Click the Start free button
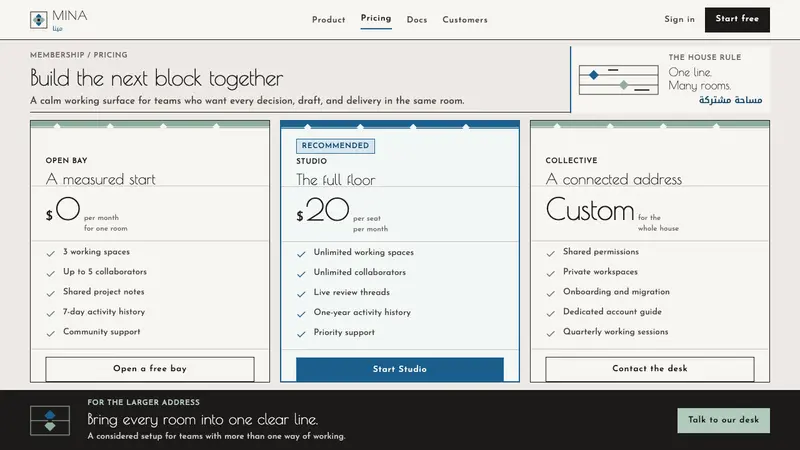This screenshot has height=450, width=800. [x=737, y=20]
